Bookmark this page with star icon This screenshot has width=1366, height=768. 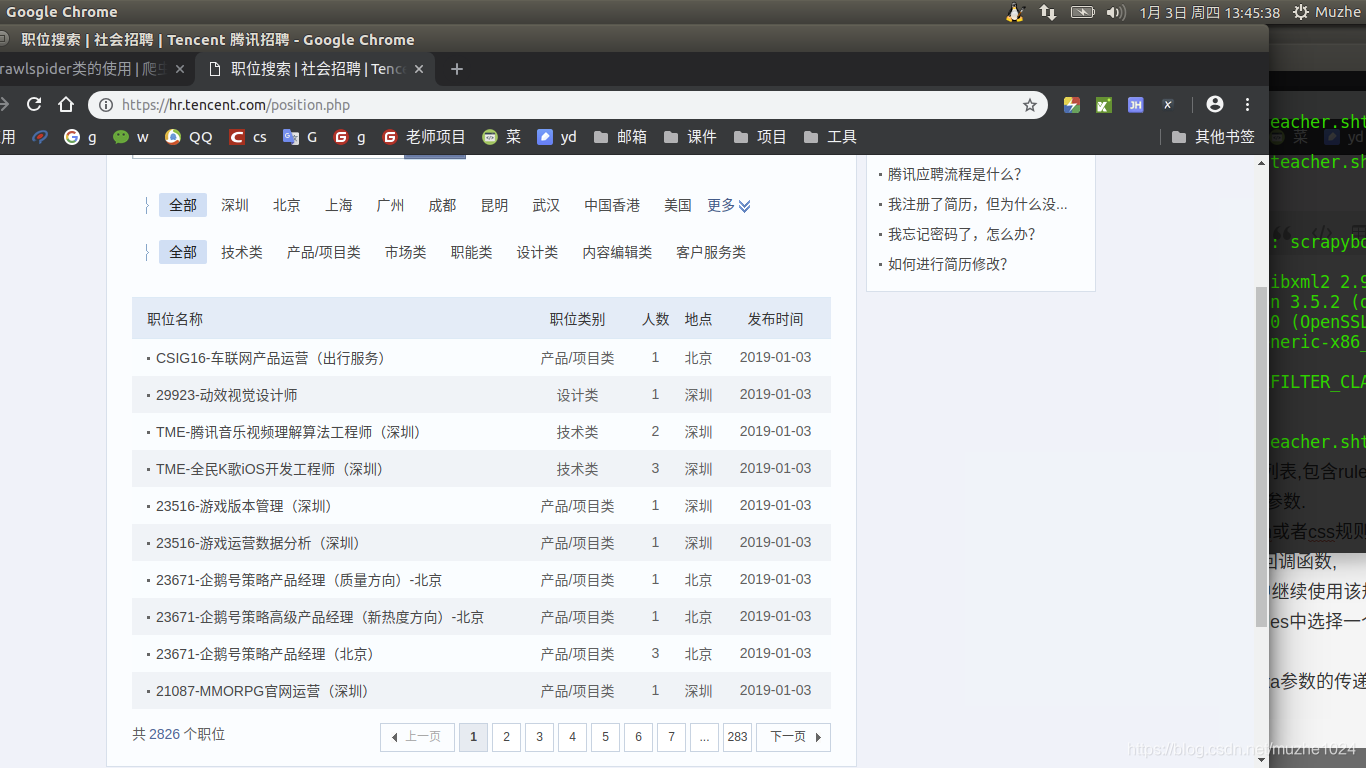coord(1029,105)
